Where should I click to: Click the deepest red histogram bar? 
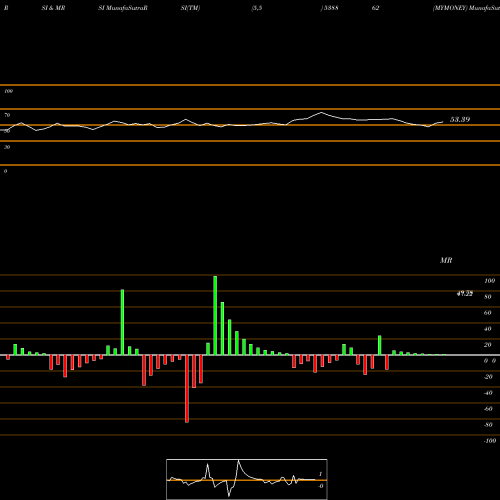187,389
